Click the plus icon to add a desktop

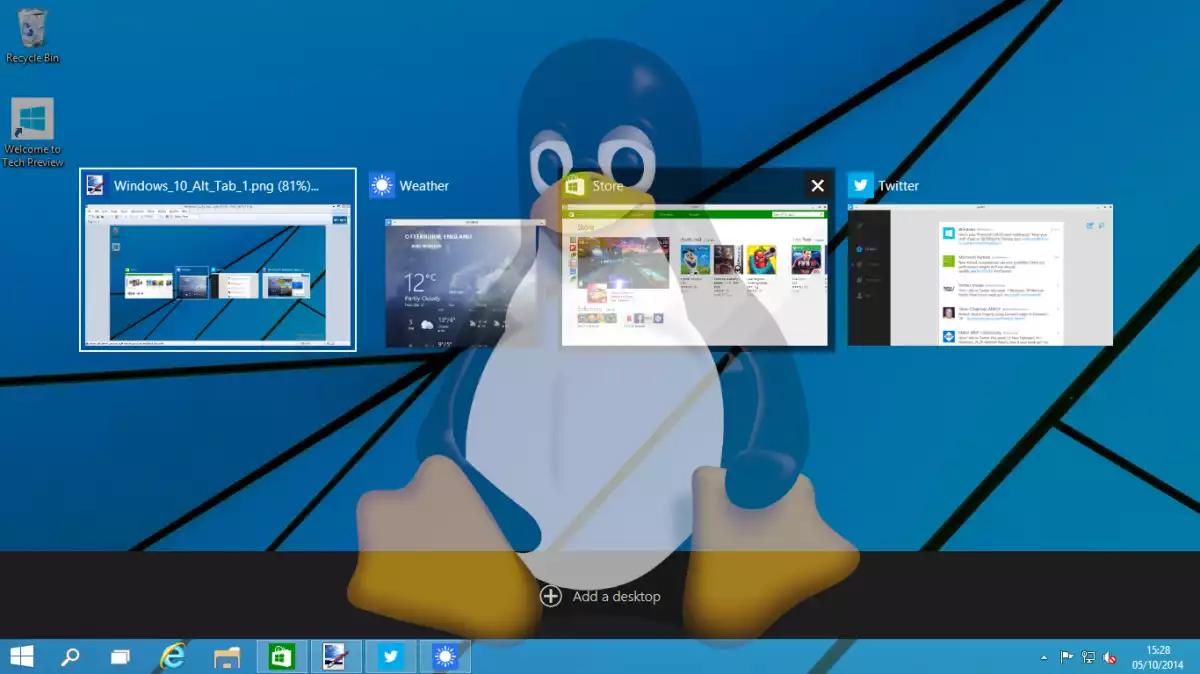[551, 596]
